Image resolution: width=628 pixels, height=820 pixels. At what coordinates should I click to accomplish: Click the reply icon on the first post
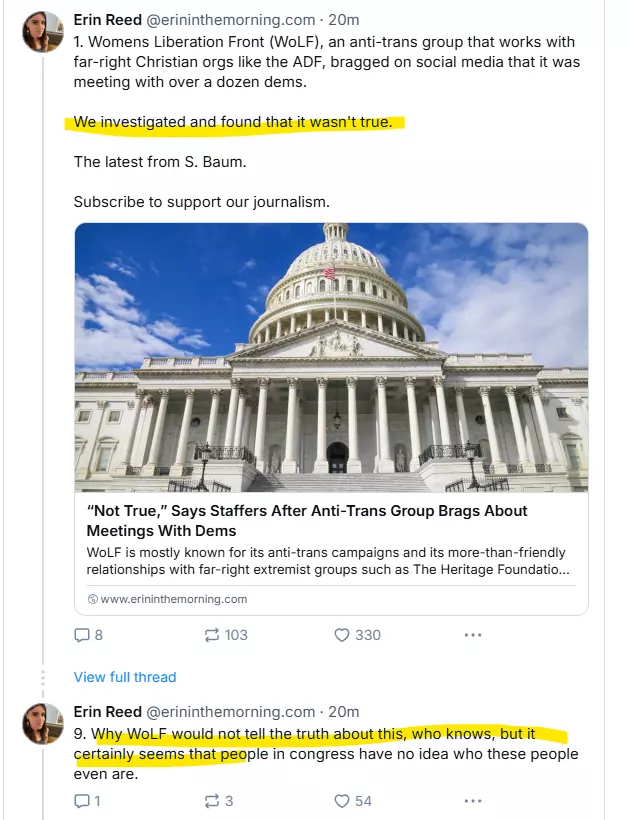[x=83, y=635]
